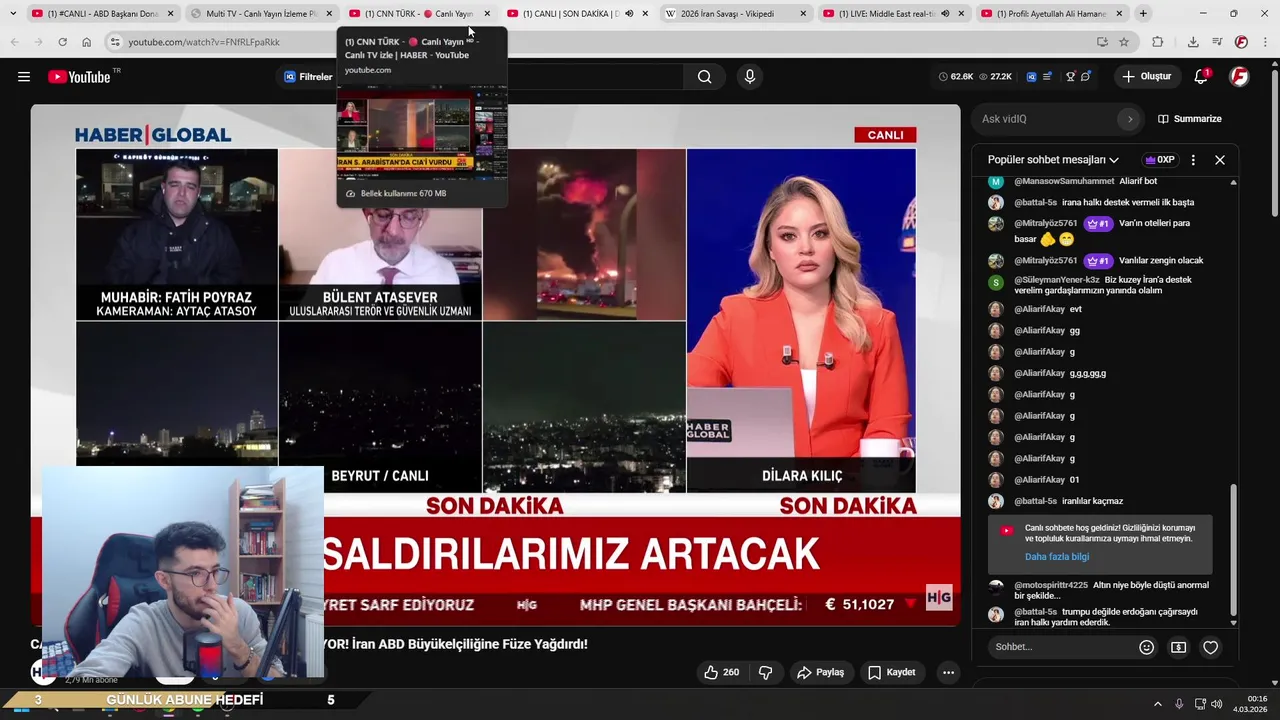
Task: Start voice search with the microphone icon
Action: point(750,77)
